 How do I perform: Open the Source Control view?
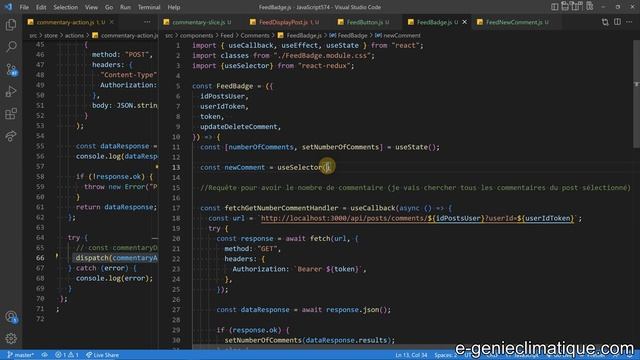tap(11, 69)
